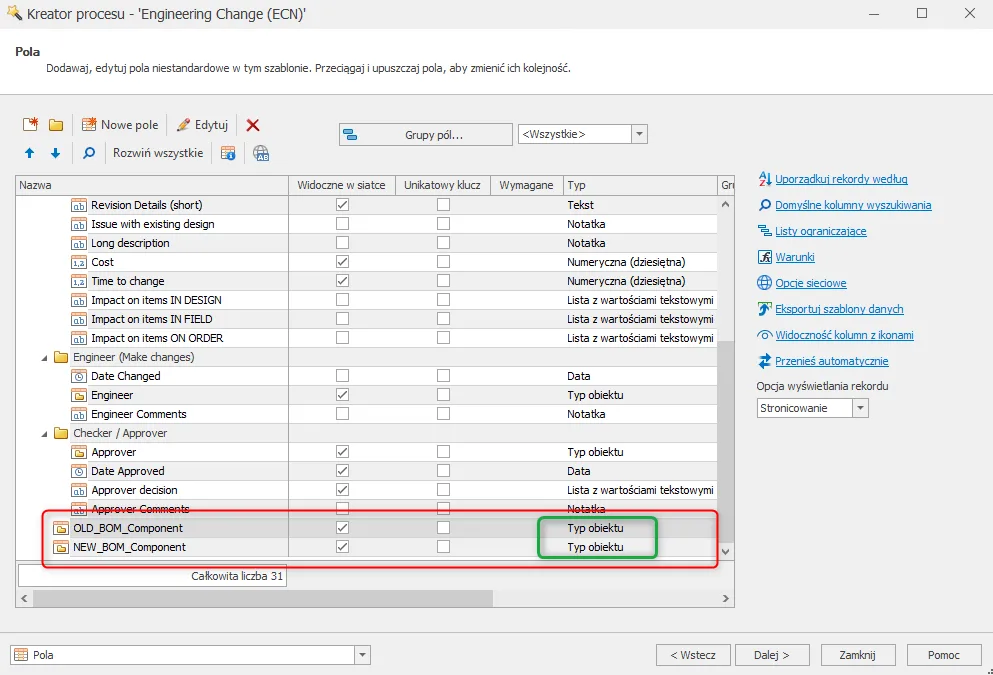
Task: Move field down with blue arrow
Action: (x=56, y=153)
